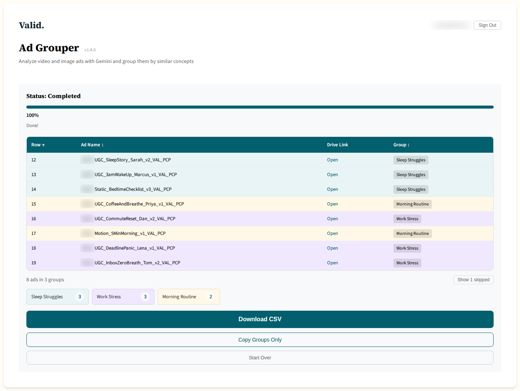The width and height of the screenshot is (520, 391).
Task: Open Drive link for Static_BedtimeChecklist row
Action: [332, 189]
